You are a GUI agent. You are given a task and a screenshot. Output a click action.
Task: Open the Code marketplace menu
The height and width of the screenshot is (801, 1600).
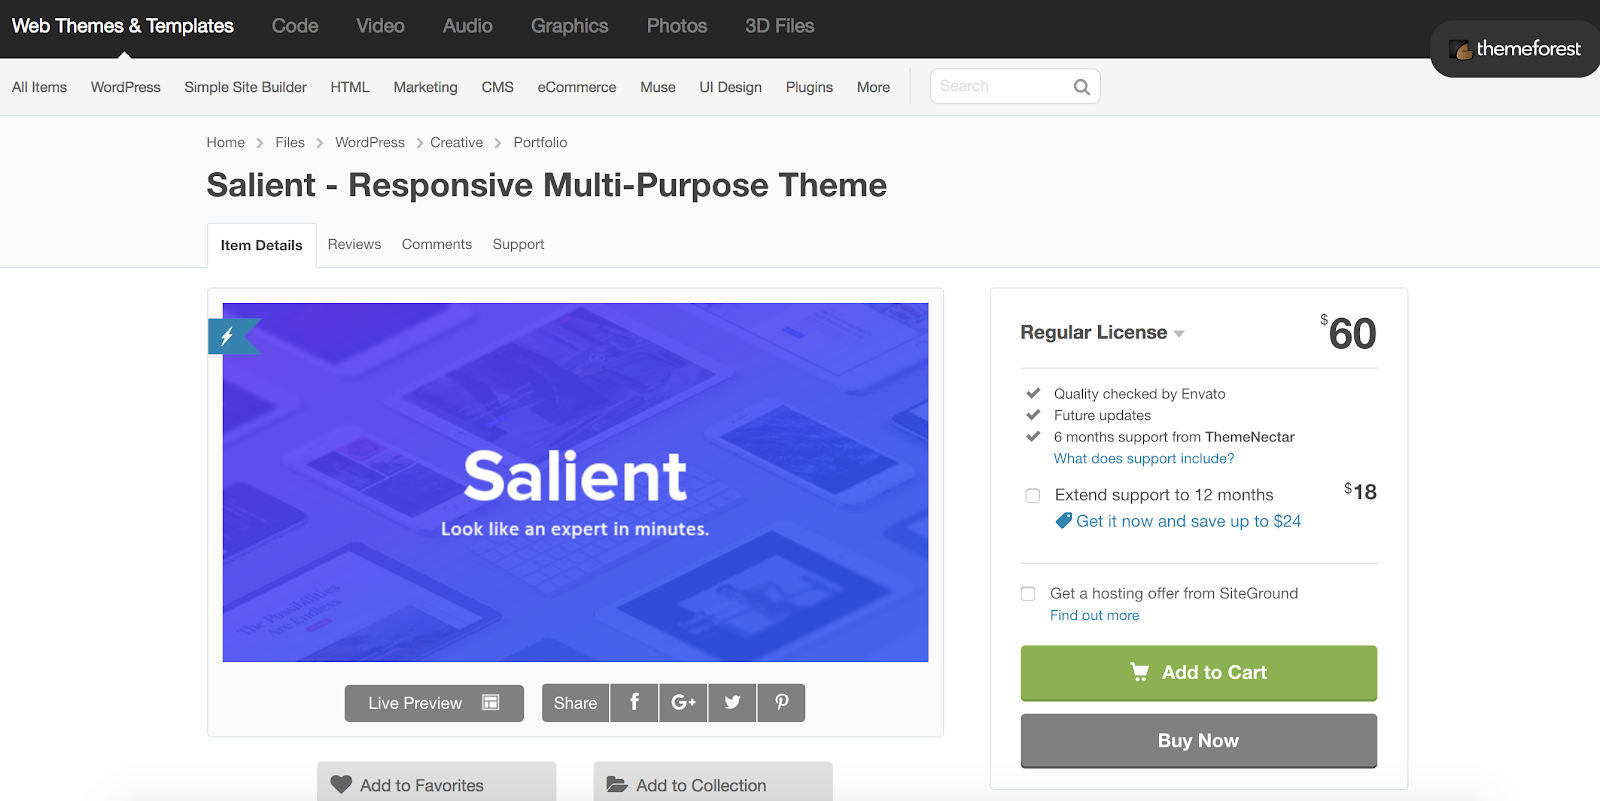click(x=295, y=26)
